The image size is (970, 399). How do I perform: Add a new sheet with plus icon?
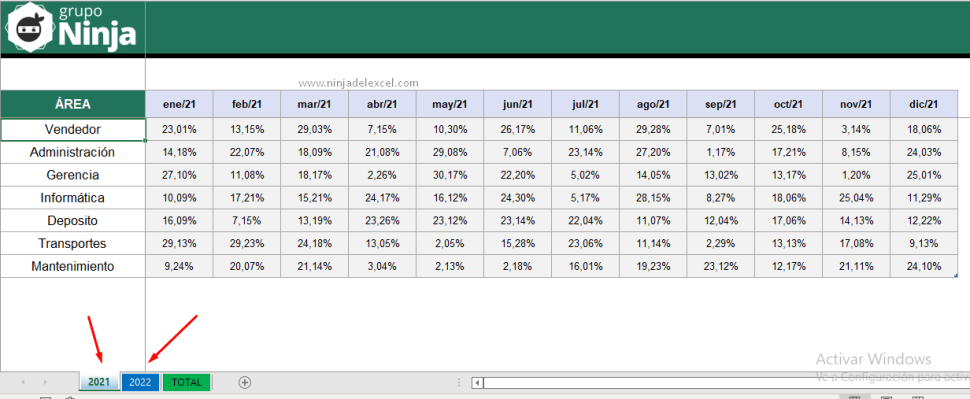(245, 382)
